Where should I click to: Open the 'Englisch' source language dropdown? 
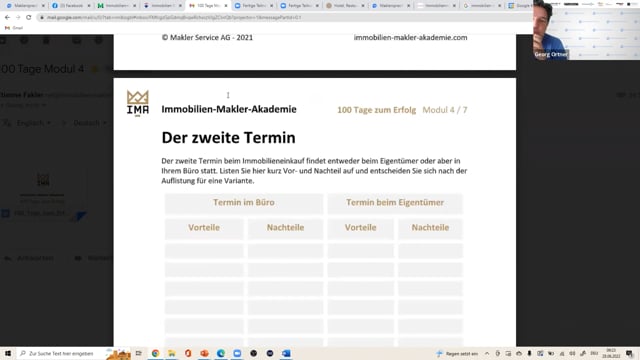pos(34,123)
